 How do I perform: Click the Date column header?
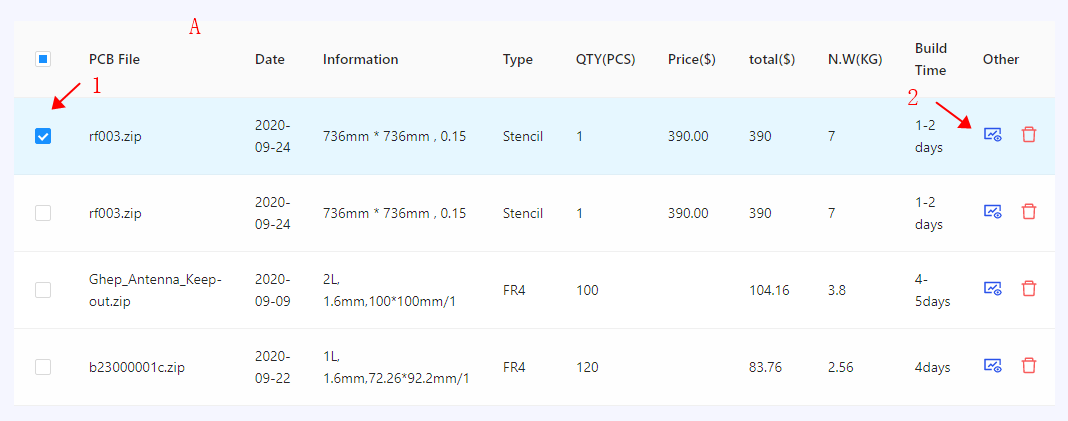[x=270, y=59]
